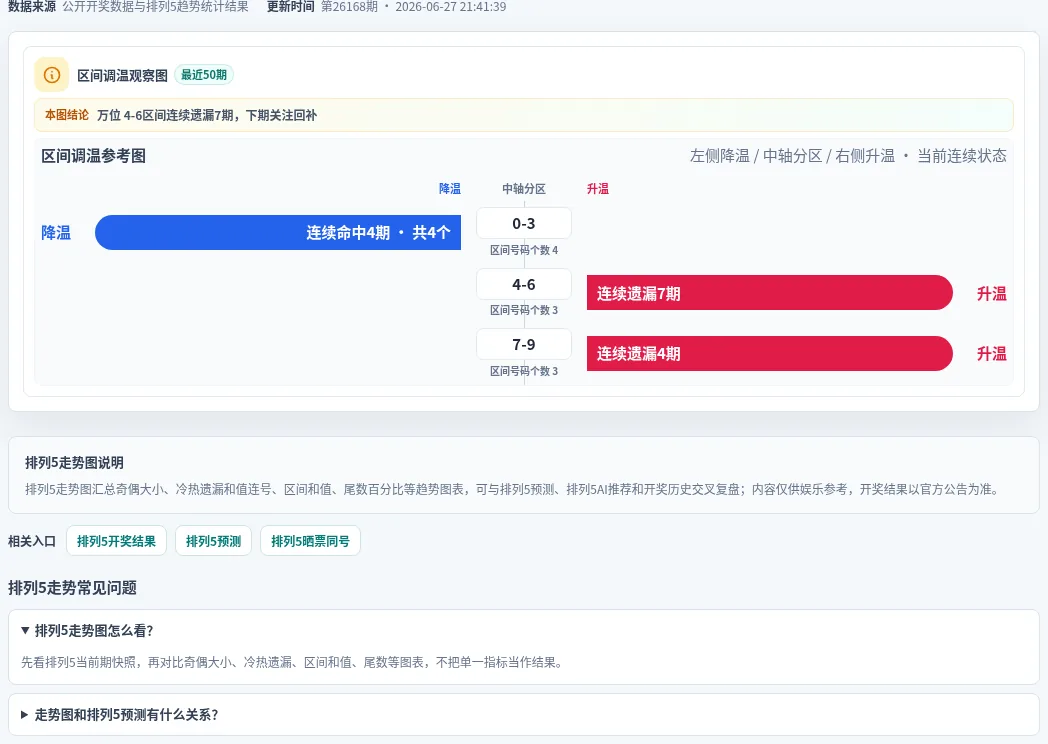Collapse the 排列5走势图怎么看 question
The width and height of the screenshot is (1048, 744).
coord(524,630)
